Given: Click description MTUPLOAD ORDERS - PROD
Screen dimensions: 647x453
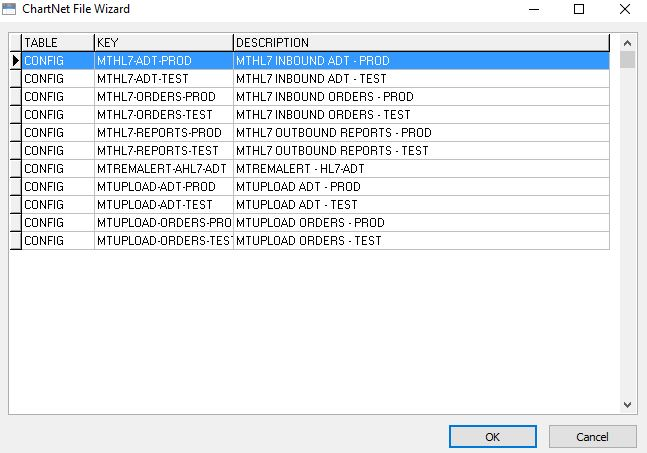Looking at the screenshot, I should (x=421, y=223).
